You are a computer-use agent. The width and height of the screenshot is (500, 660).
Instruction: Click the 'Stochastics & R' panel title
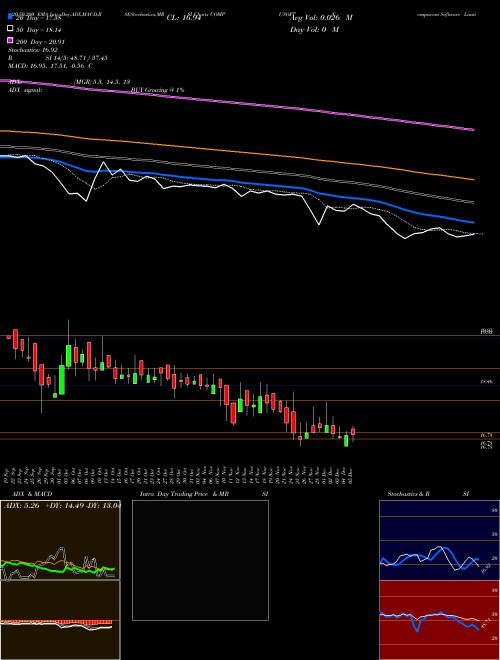(x=409, y=494)
